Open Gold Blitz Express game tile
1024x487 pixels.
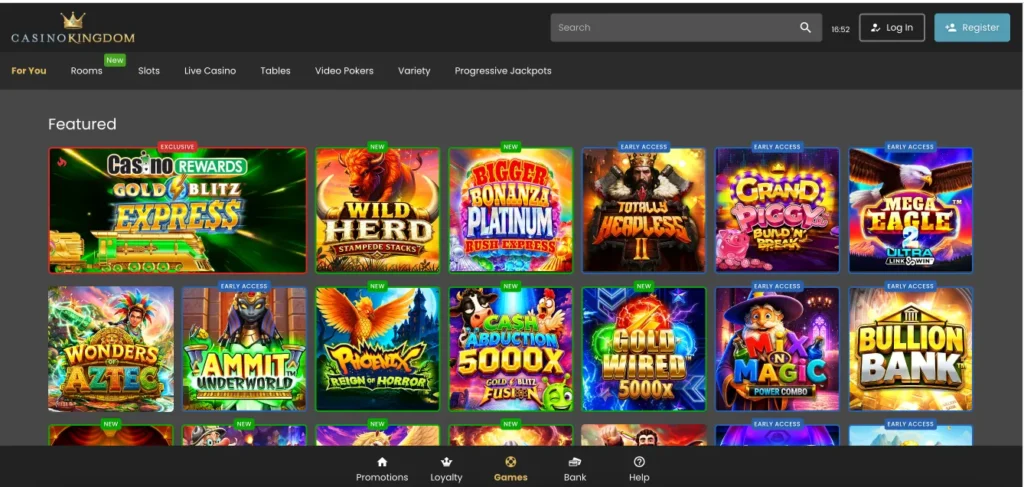pyautogui.click(x=177, y=210)
